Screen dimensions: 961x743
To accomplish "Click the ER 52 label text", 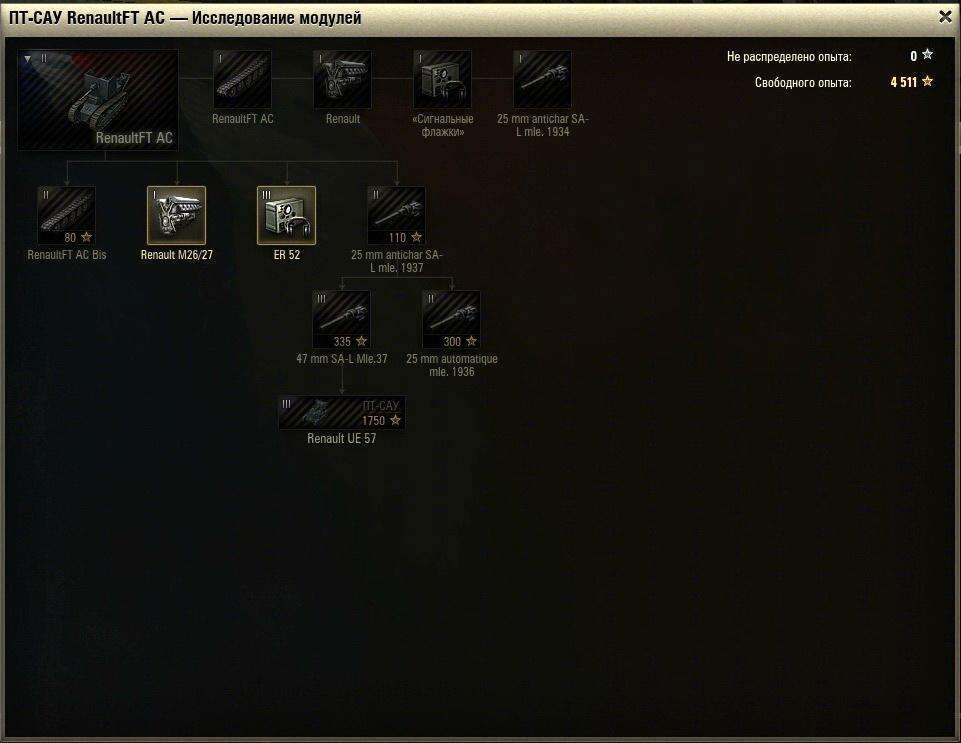I will [286, 255].
